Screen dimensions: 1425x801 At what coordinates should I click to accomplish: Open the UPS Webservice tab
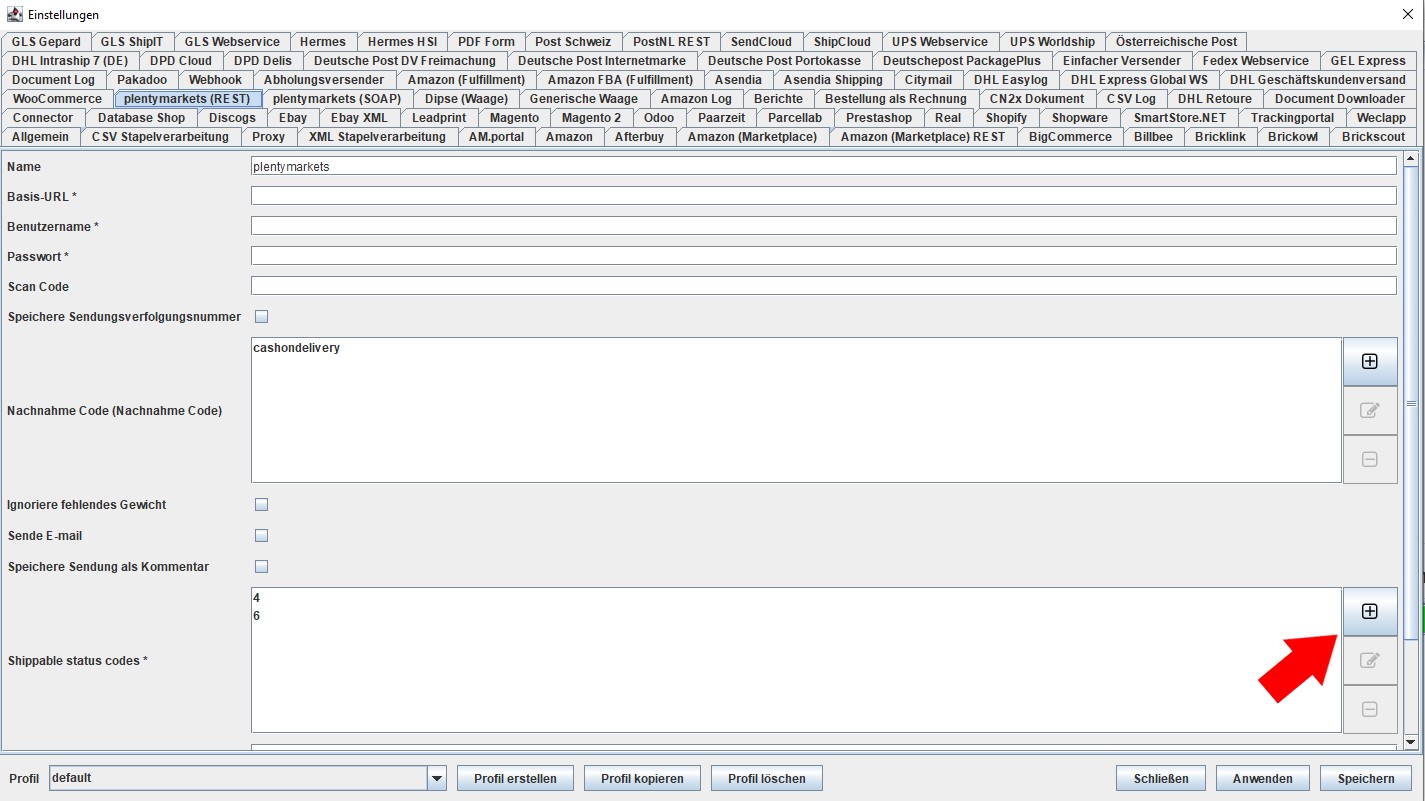940,42
